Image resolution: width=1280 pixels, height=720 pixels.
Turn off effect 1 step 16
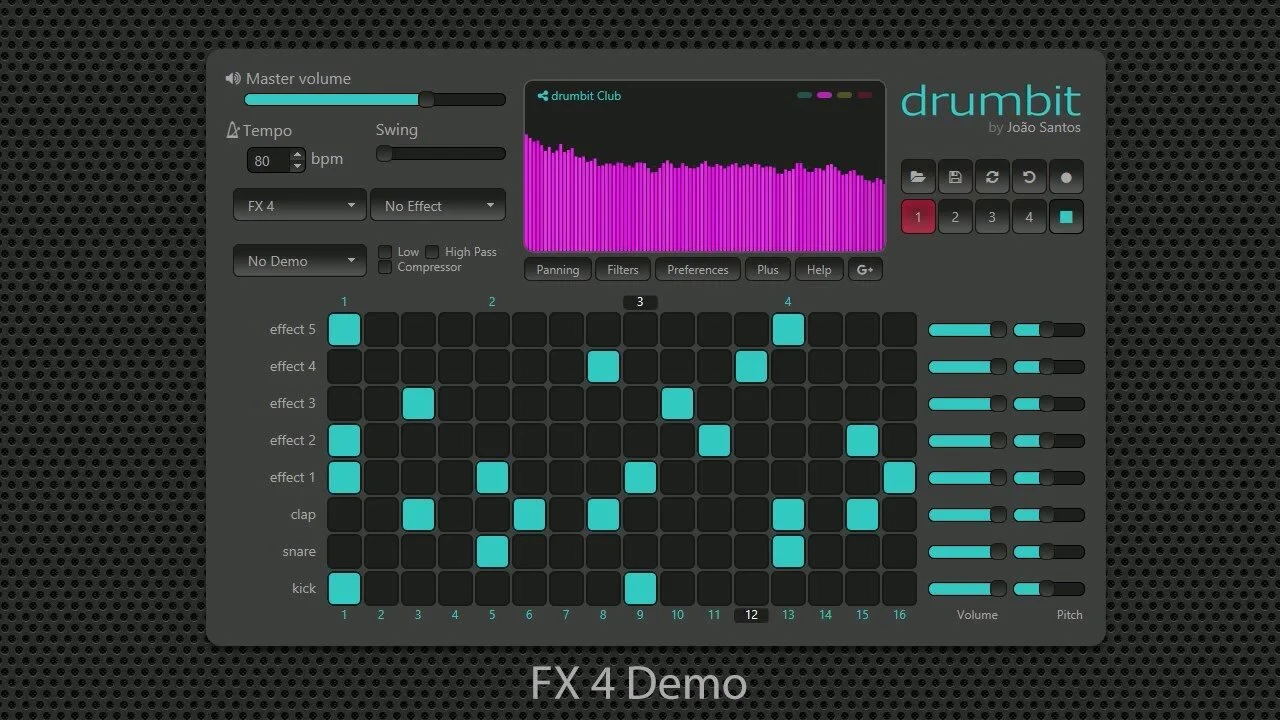899,478
